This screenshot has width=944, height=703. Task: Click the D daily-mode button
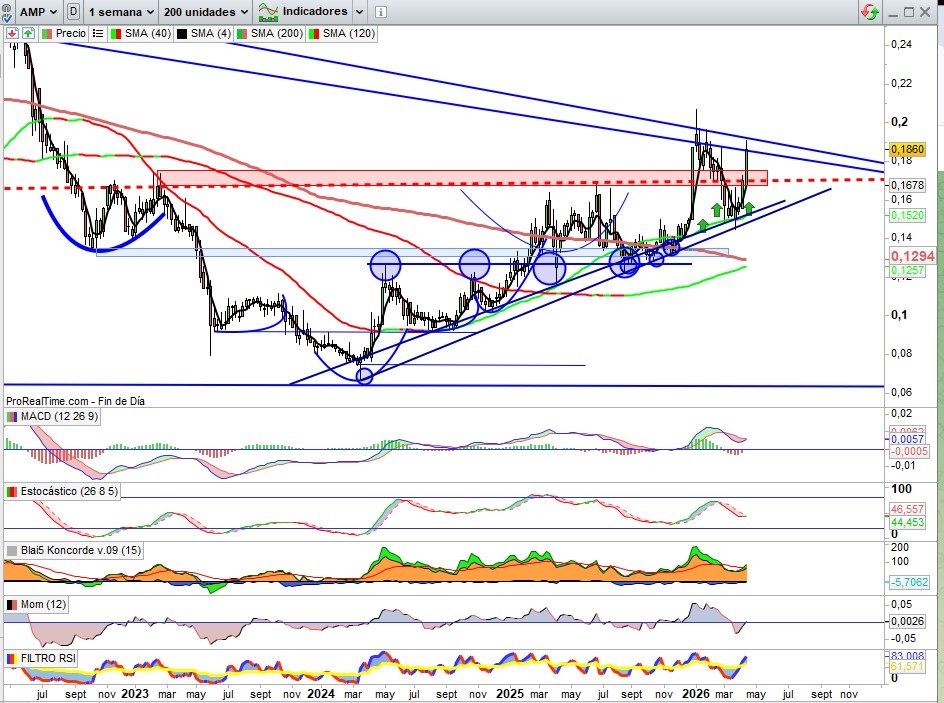pyautogui.click(x=73, y=11)
